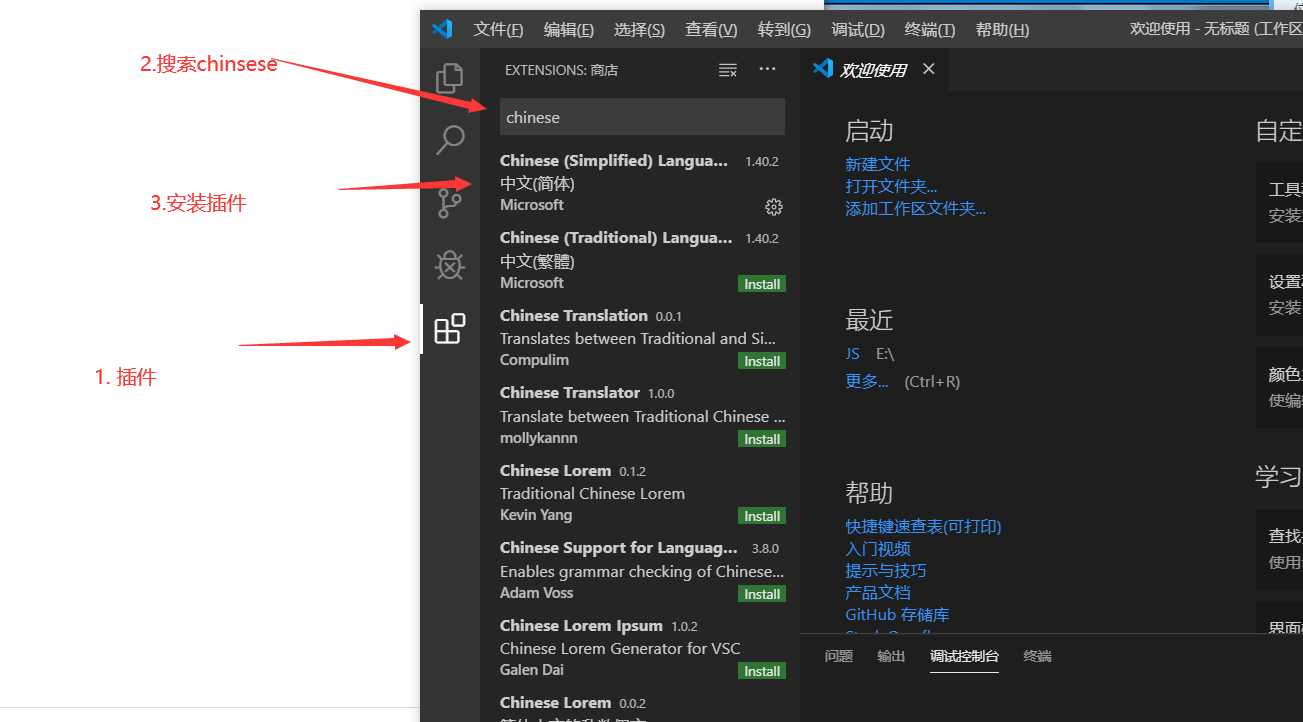Switch to the 终端 panel tab
This screenshot has height=722, width=1303.
coord(1037,656)
